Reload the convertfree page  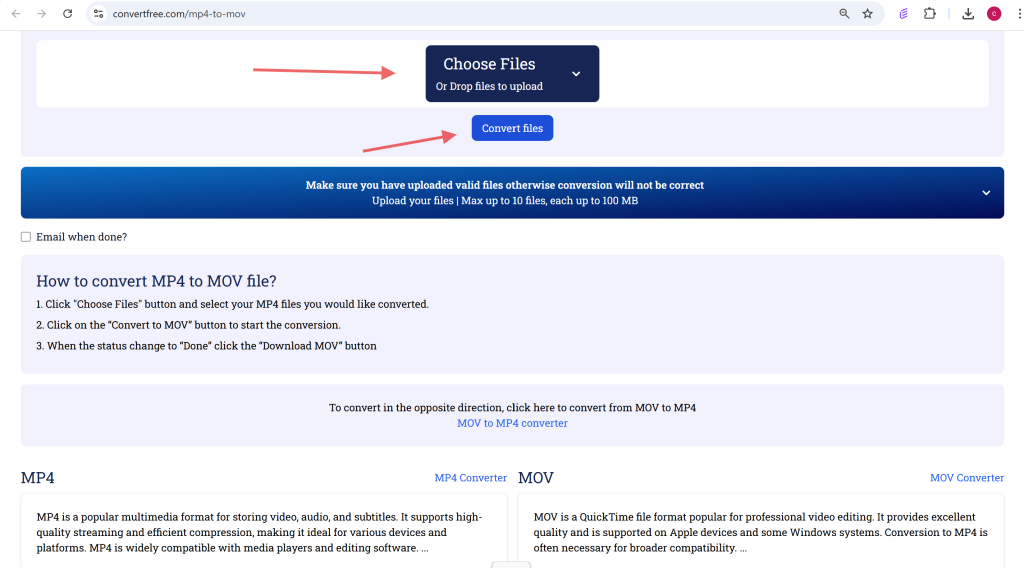67,13
